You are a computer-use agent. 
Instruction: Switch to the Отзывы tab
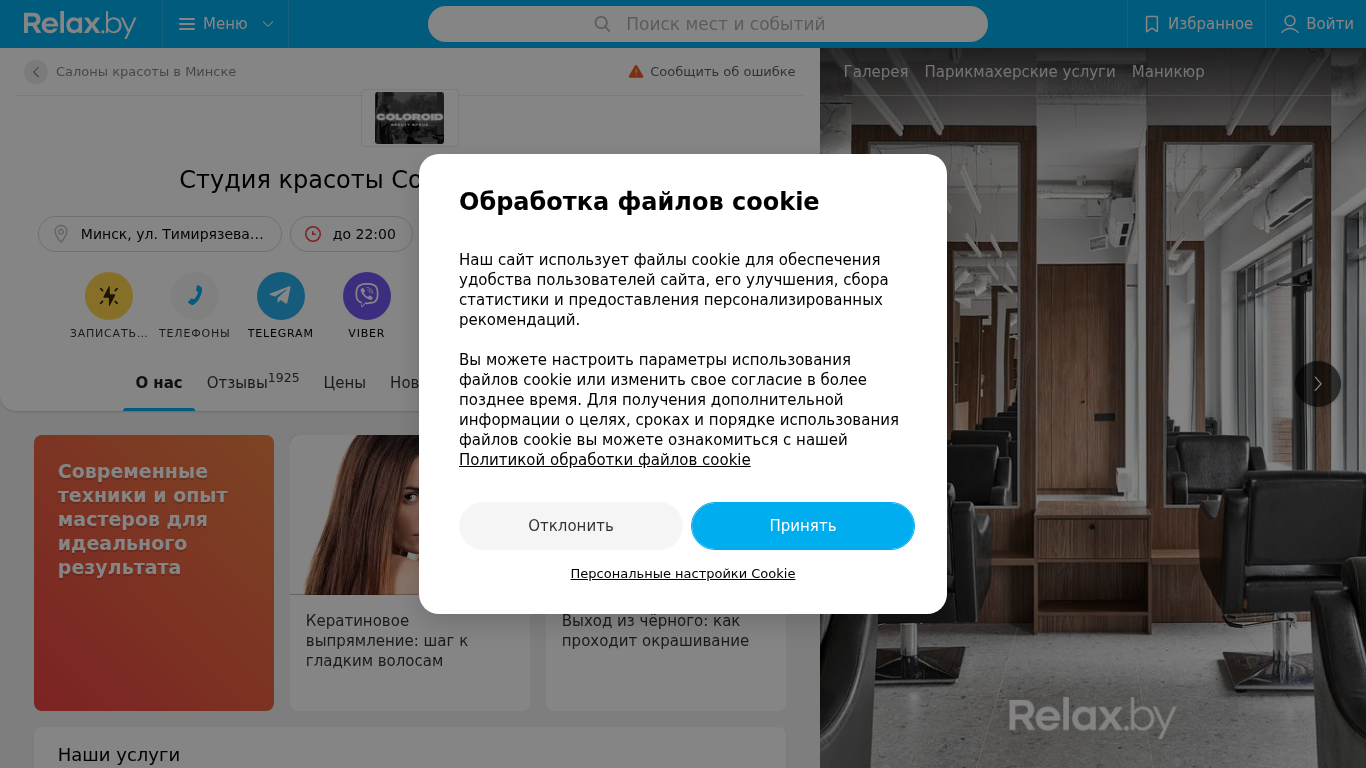(x=253, y=382)
